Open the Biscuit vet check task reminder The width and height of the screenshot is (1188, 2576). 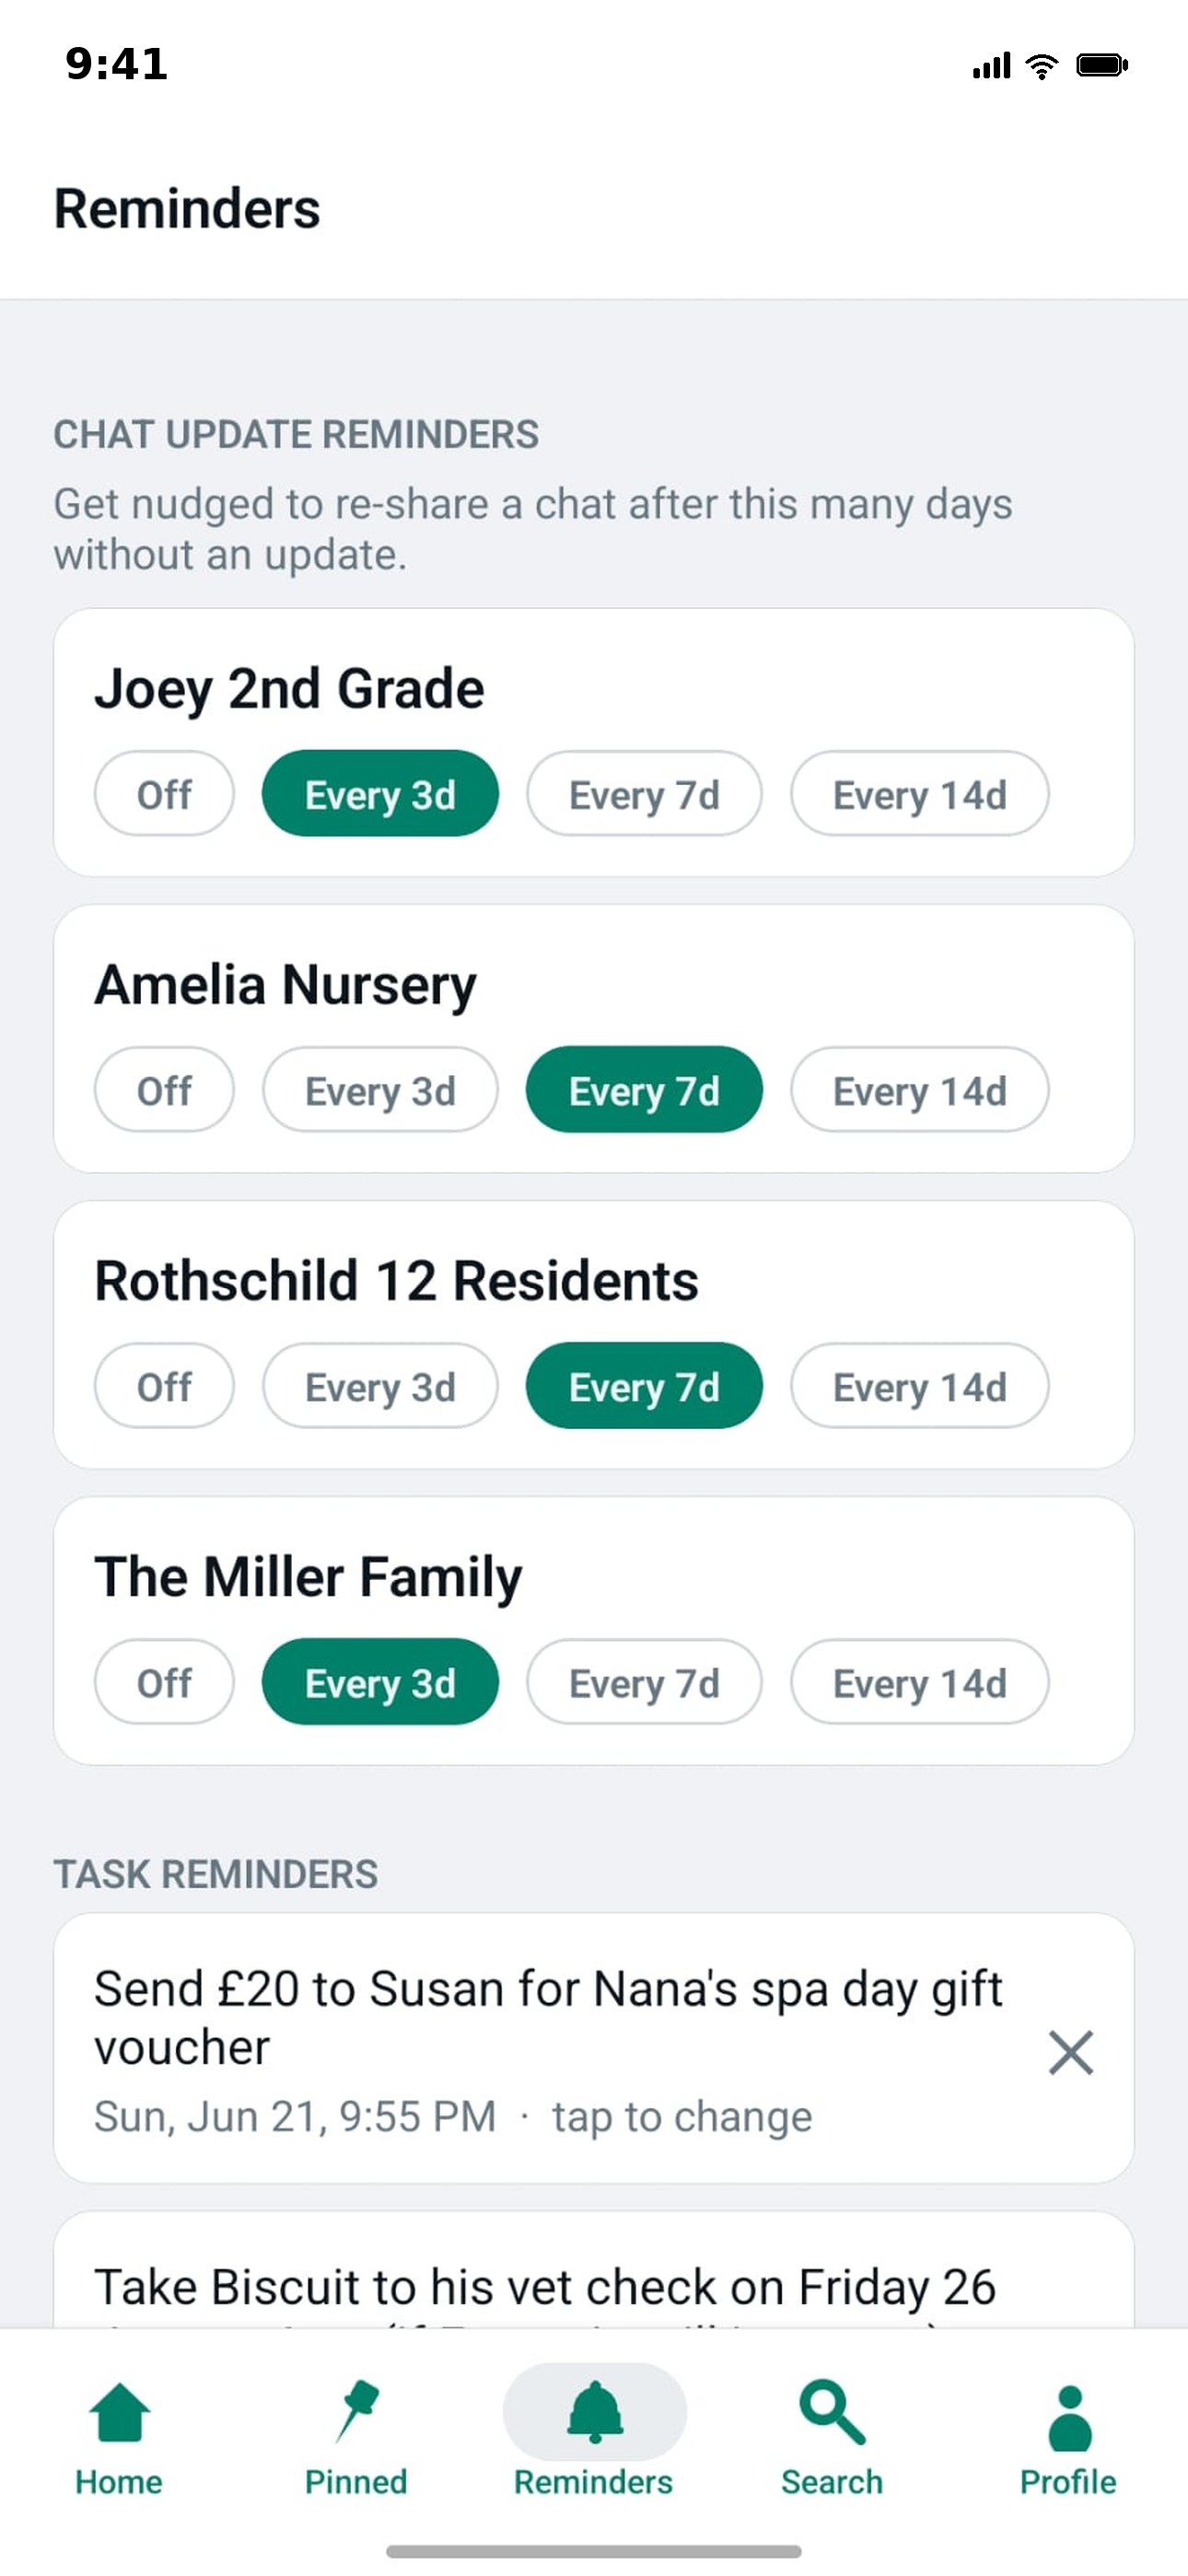coord(594,2270)
